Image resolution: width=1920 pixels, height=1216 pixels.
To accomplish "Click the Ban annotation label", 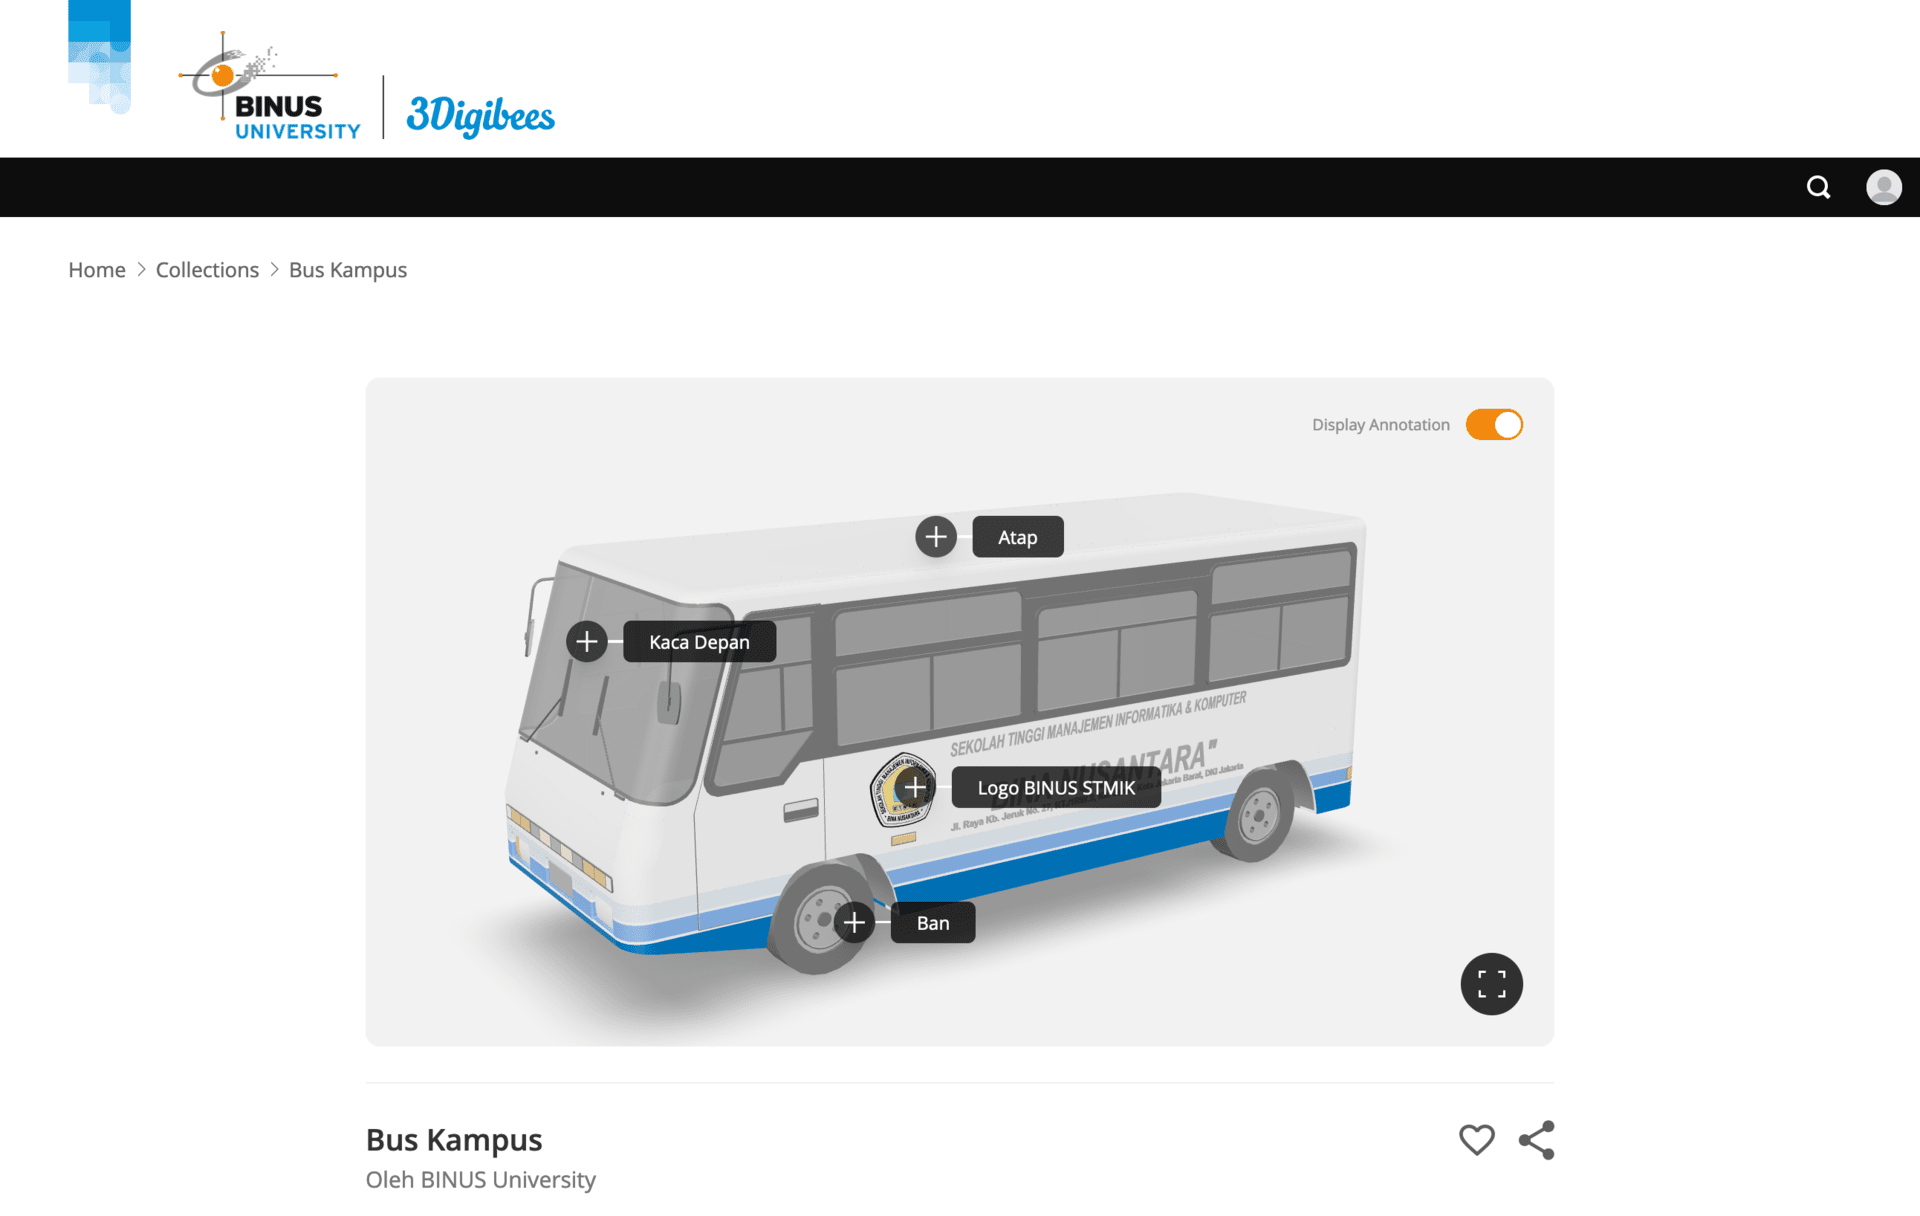I will 933,922.
